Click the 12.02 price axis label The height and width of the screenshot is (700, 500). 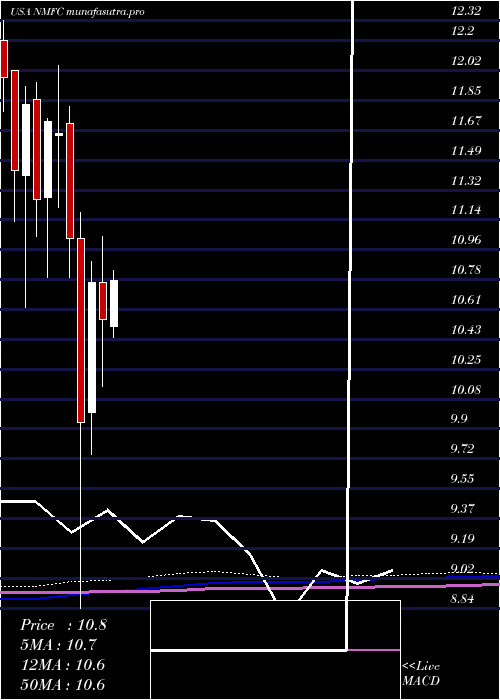click(466, 61)
